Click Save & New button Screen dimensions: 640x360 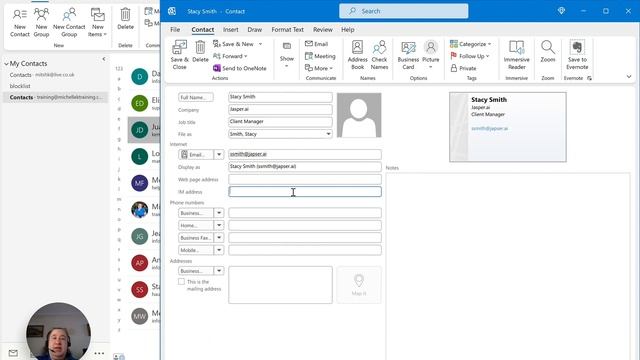(233, 44)
